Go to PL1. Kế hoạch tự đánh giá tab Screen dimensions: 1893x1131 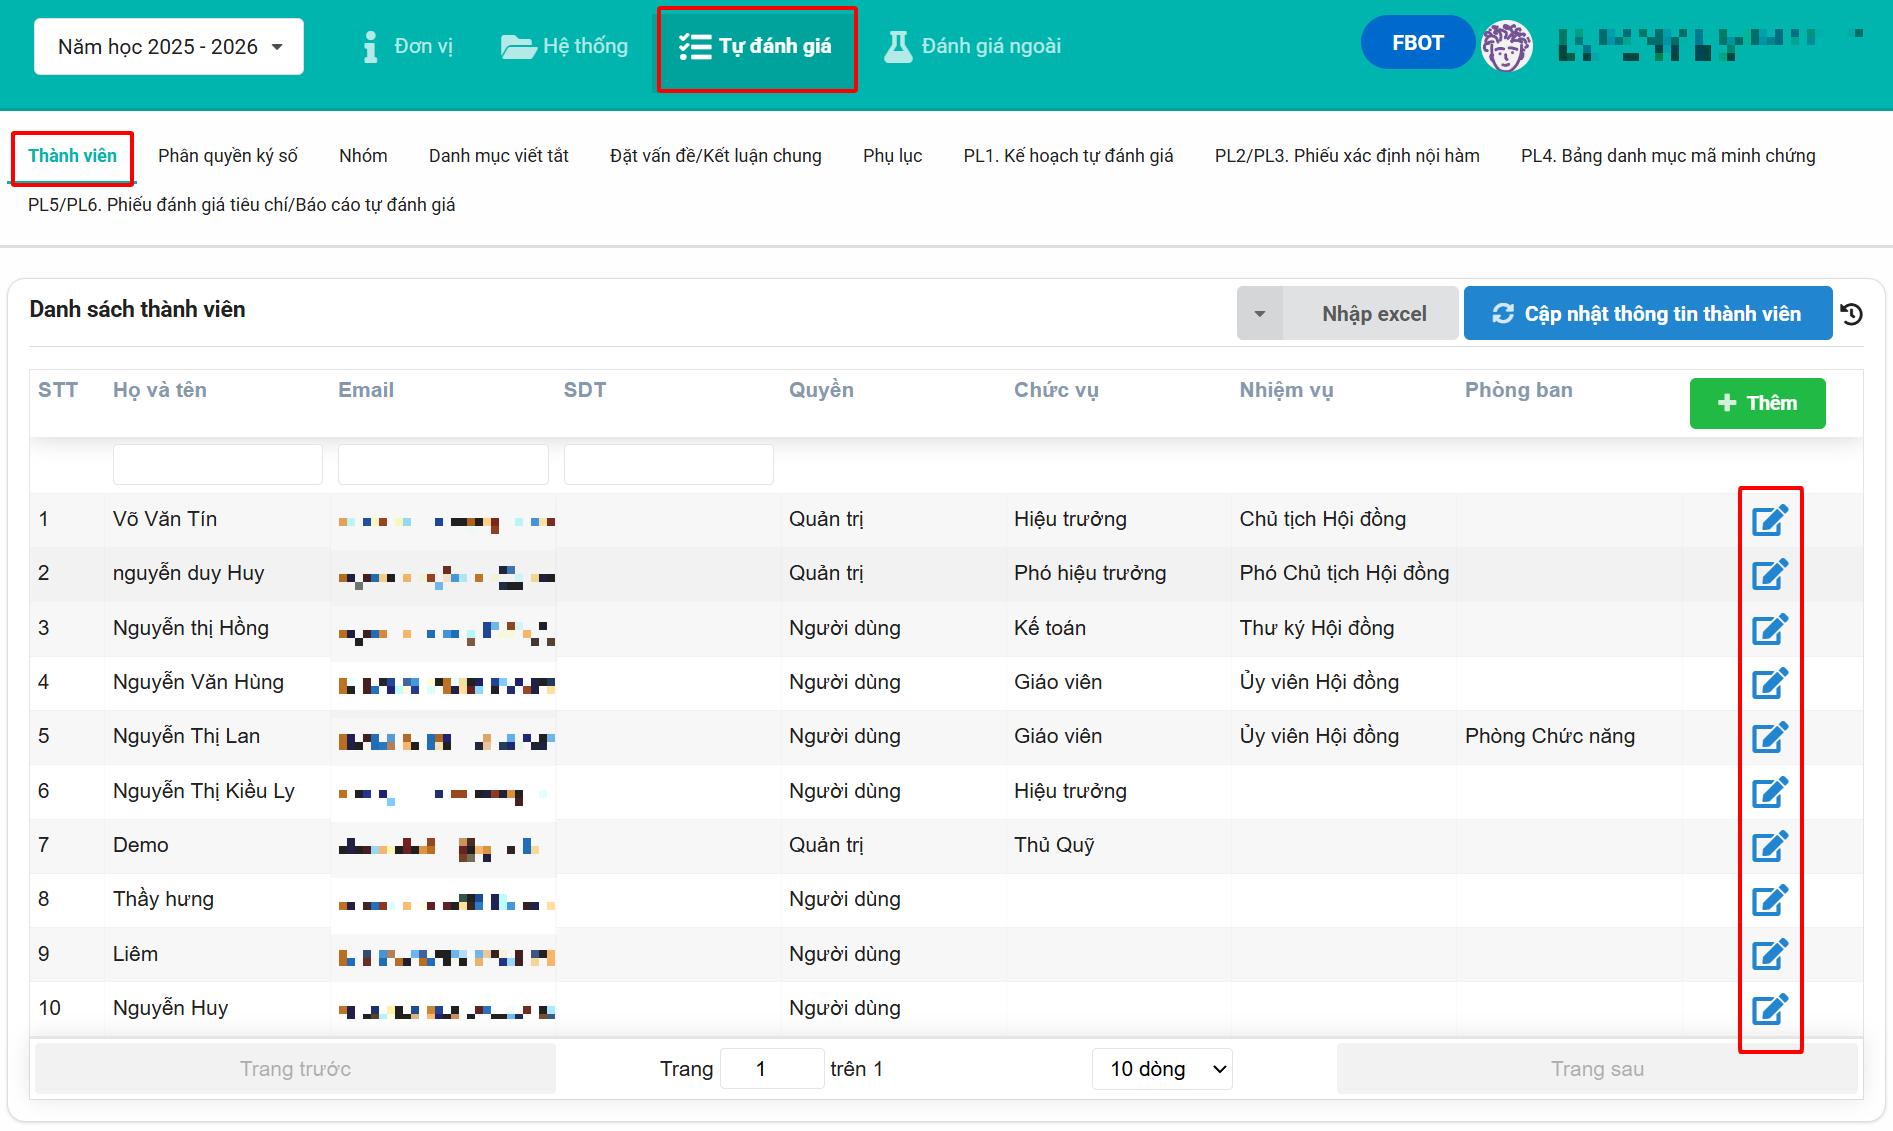tap(1068, 156)
